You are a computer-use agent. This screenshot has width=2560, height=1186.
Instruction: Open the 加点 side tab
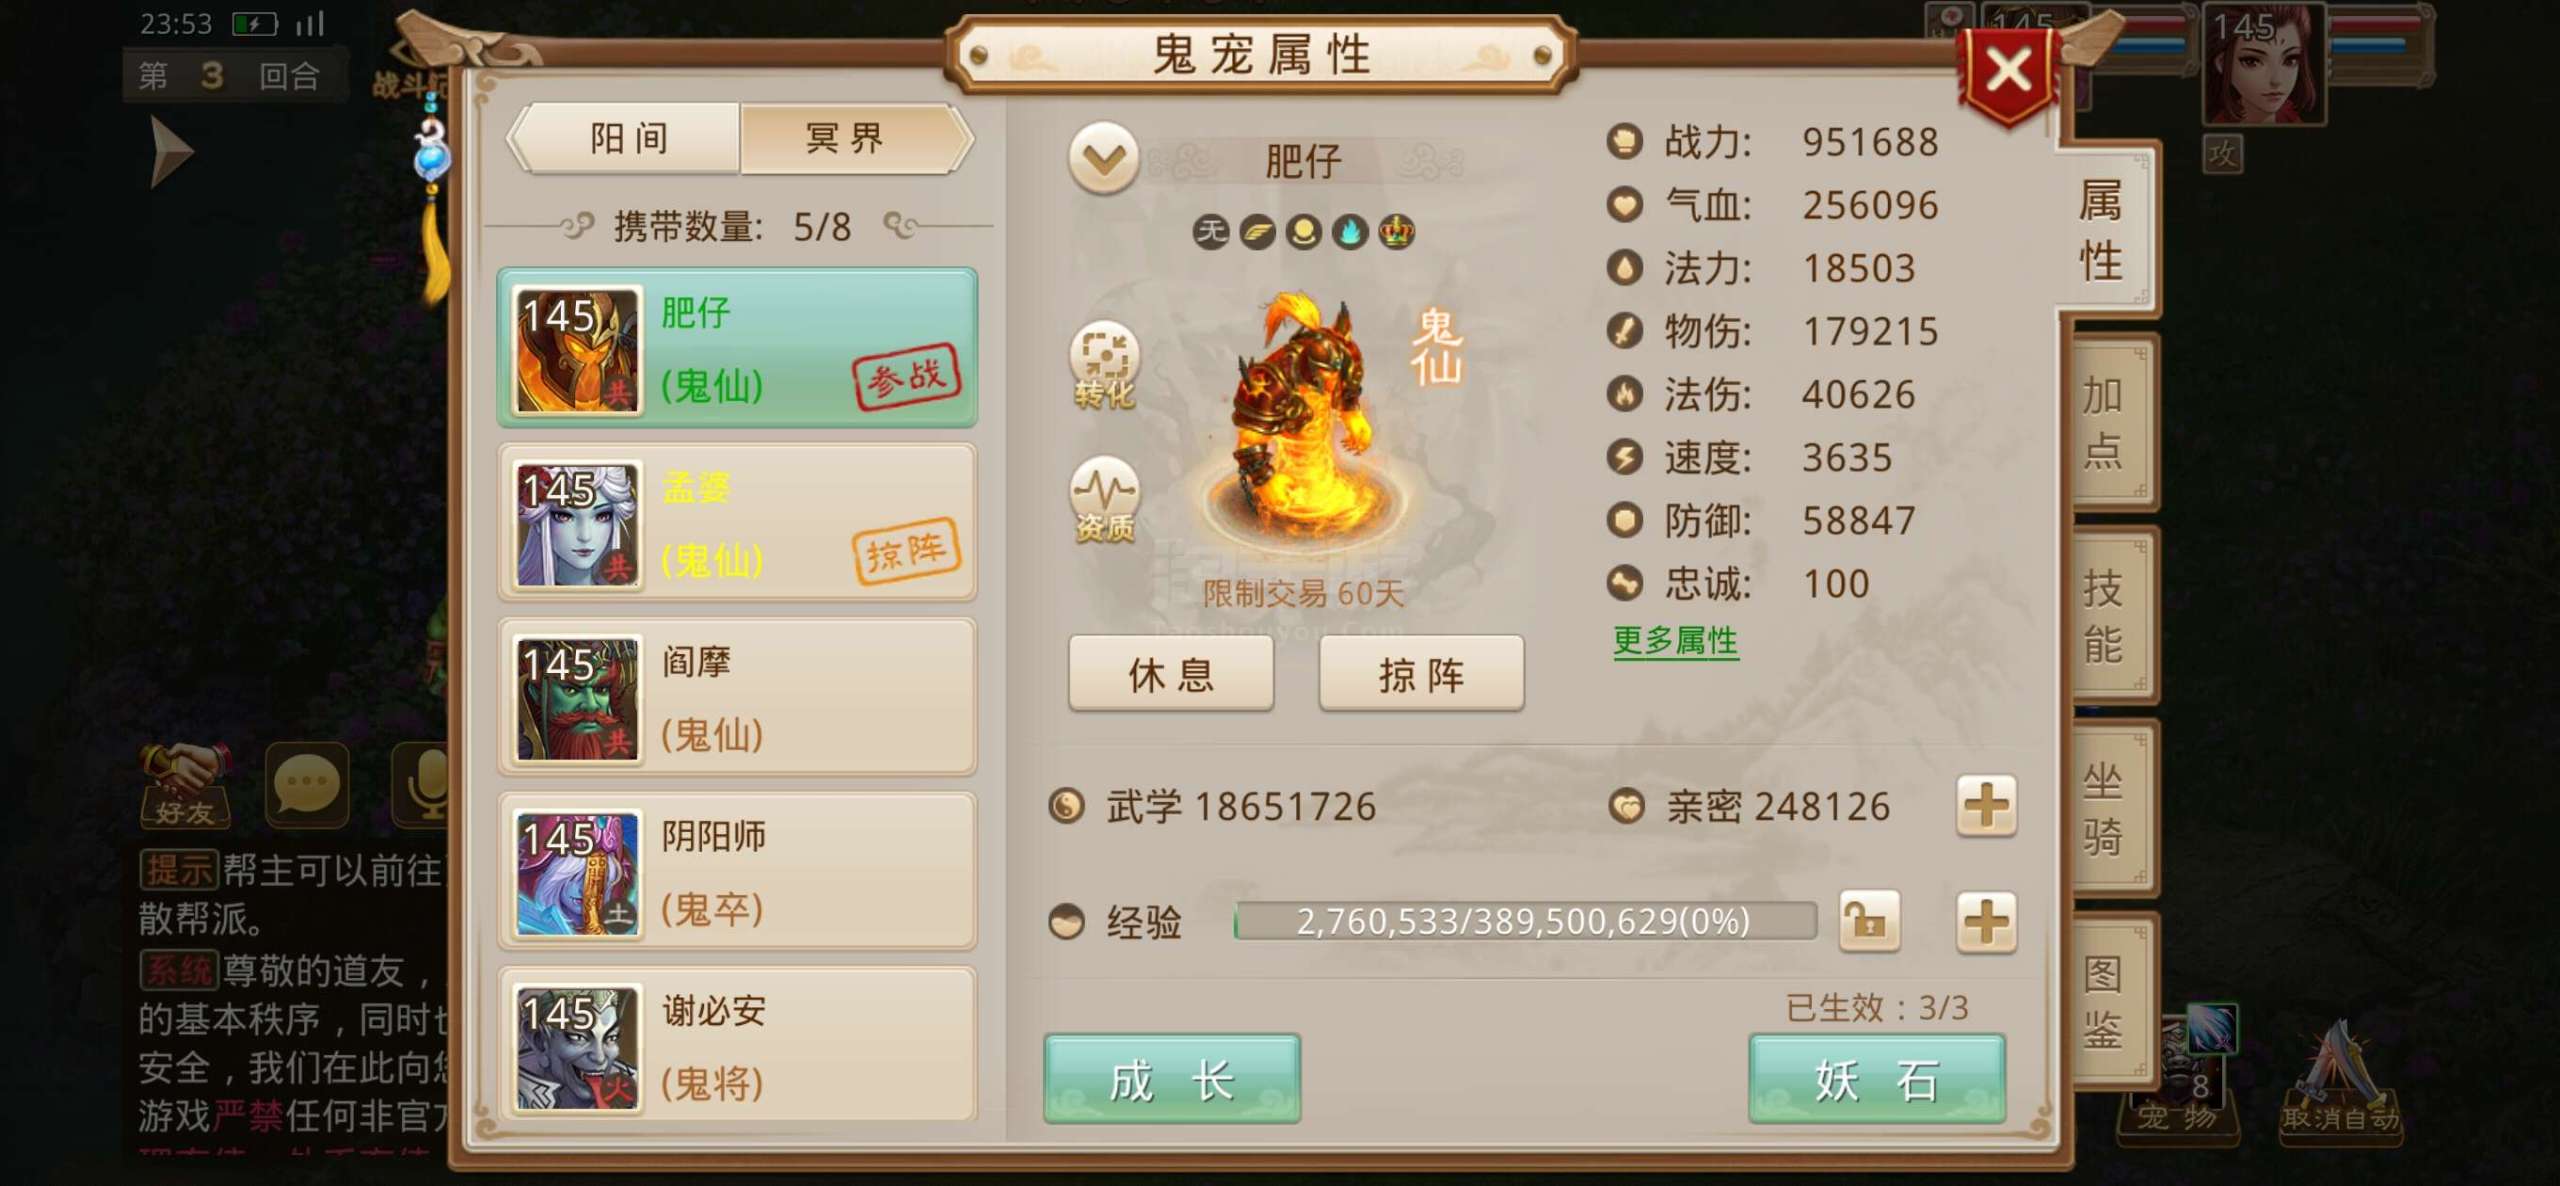click(2104, 423)
